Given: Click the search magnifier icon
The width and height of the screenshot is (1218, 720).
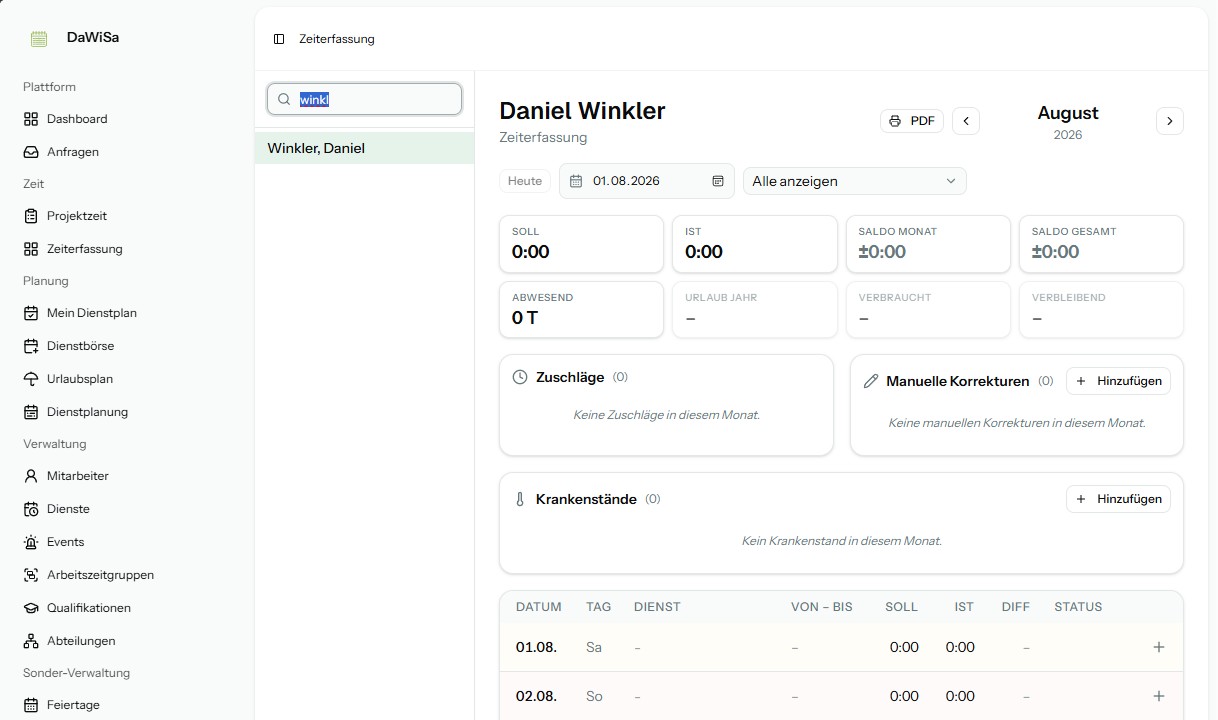Looking at the screenshot, I should click(284, 99).
